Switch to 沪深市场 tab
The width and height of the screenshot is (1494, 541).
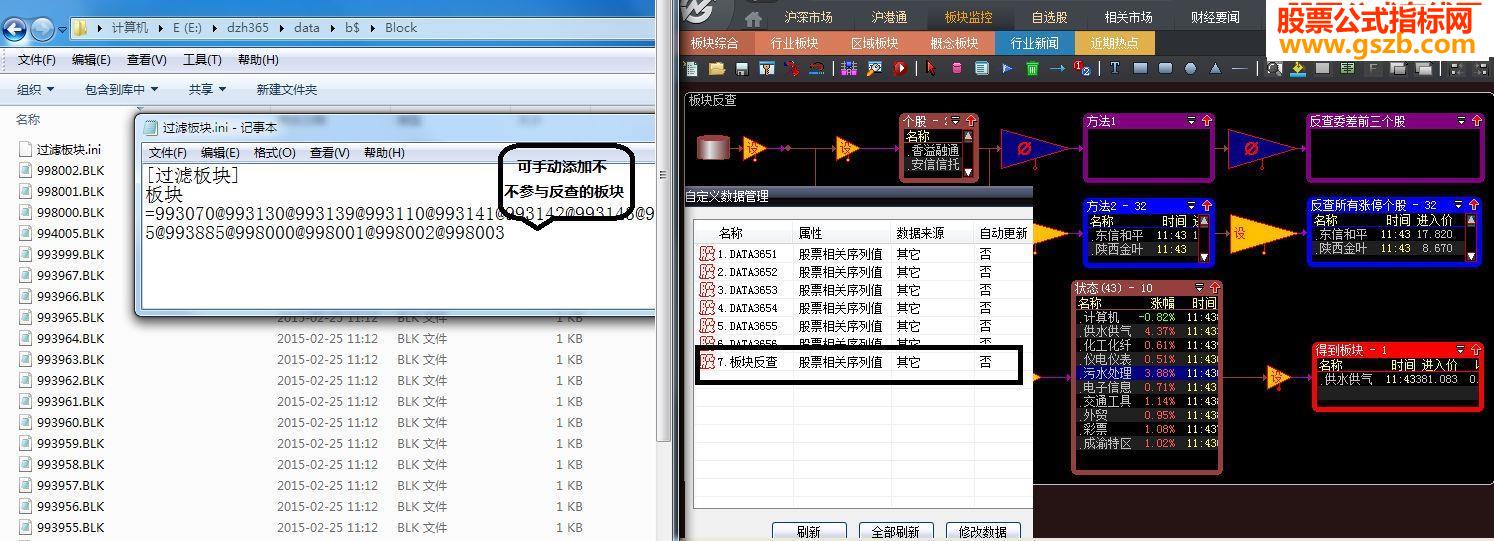click(808, 18)
